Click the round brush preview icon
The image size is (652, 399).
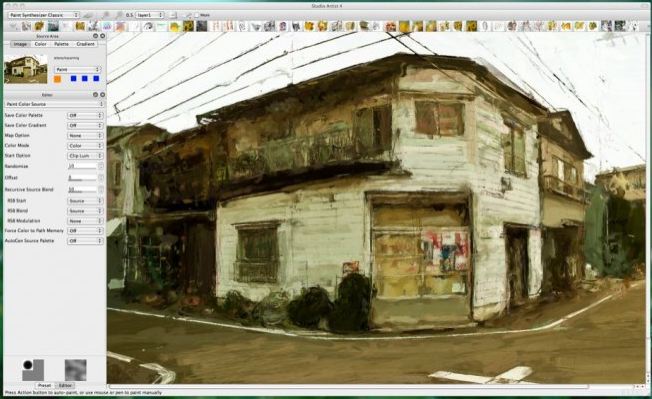(33, 370)
